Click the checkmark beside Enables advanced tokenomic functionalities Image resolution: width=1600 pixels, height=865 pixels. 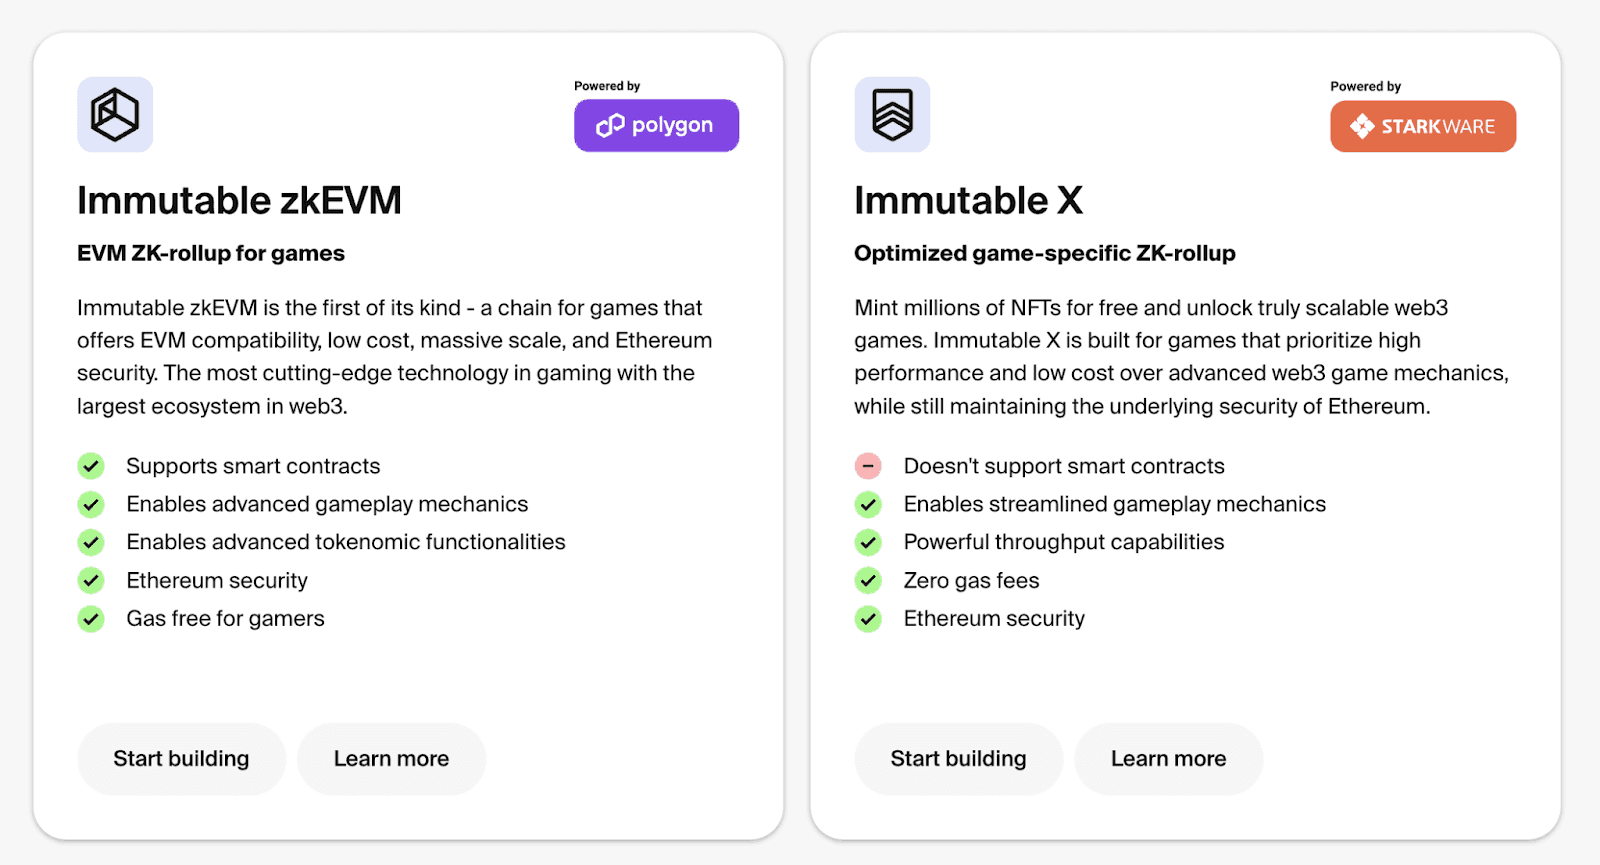90,542
